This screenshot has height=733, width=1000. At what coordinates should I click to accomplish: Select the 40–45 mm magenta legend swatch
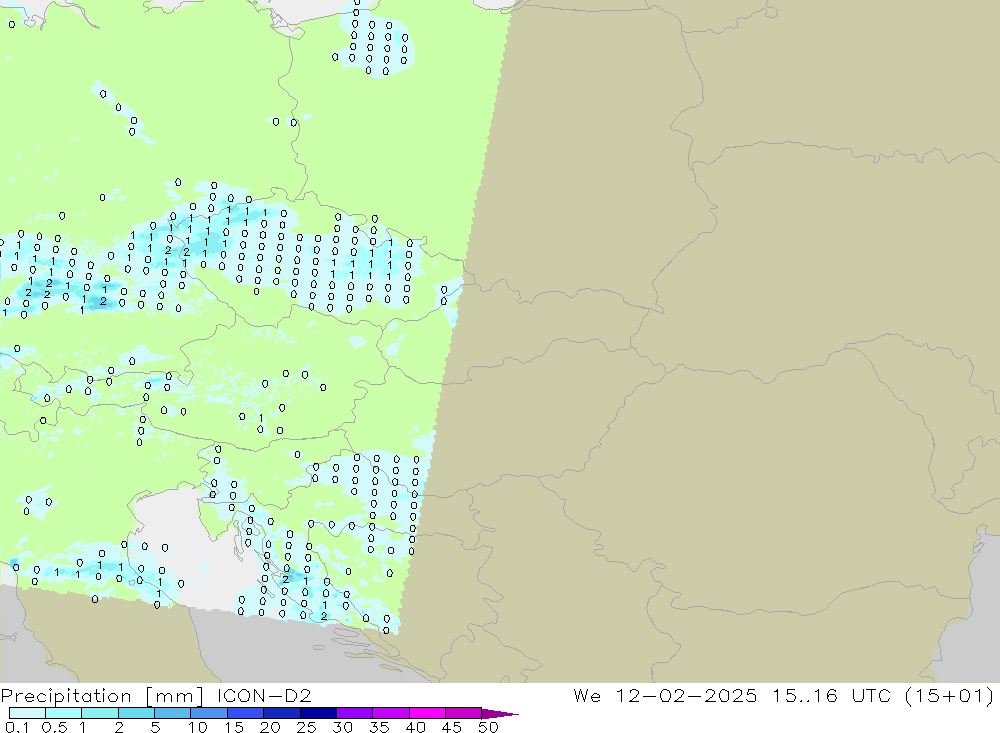click(427, 713)
